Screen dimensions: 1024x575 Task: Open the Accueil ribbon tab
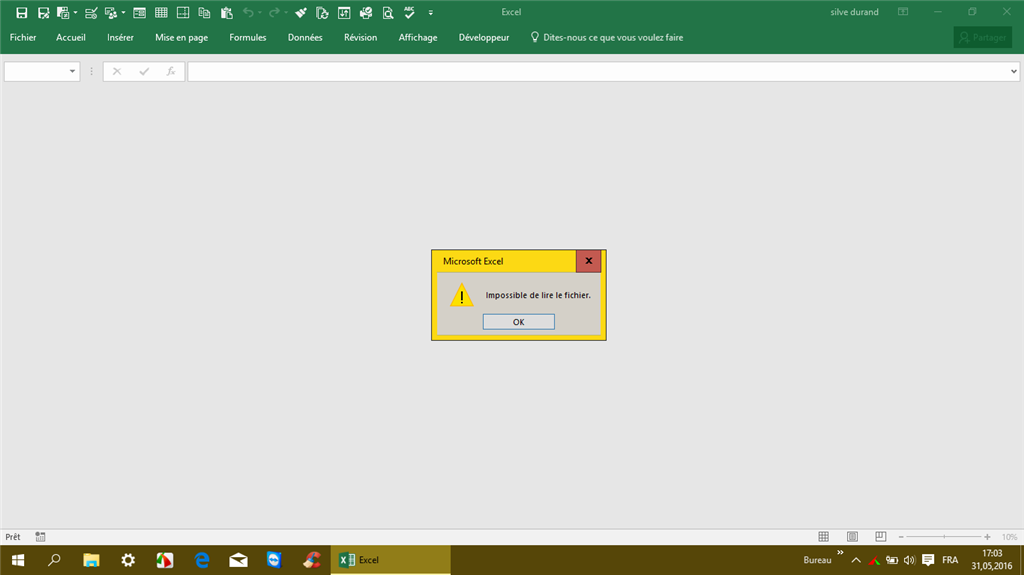tap(71, 37)
